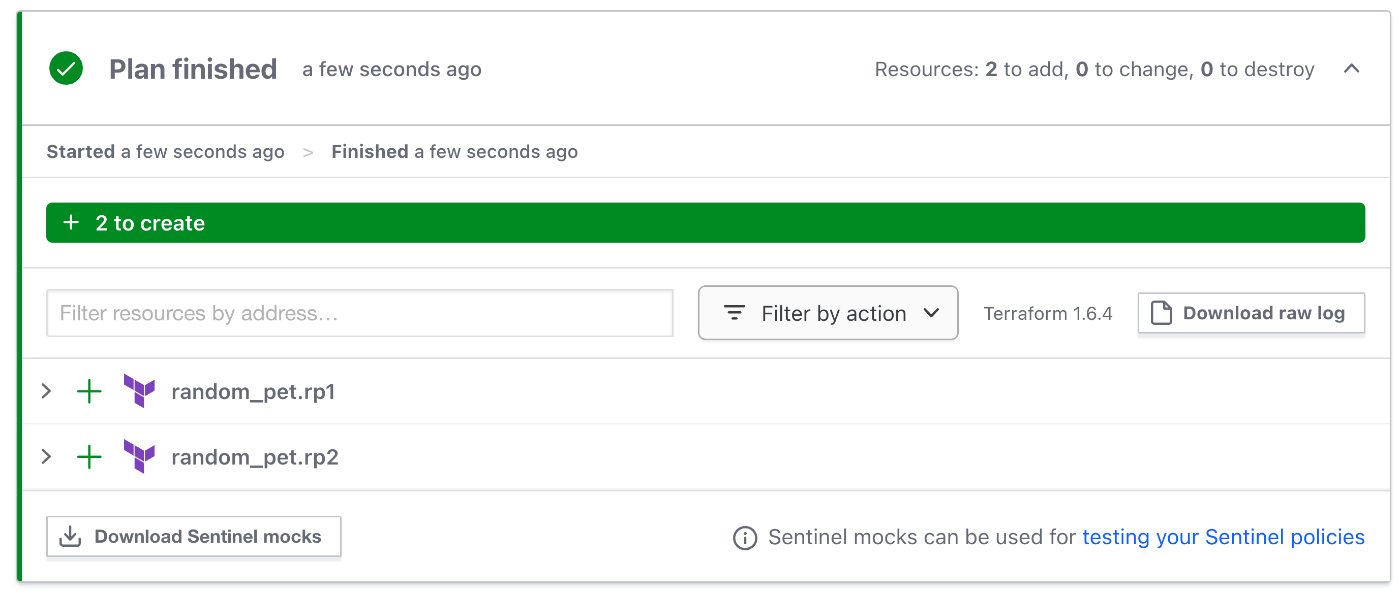Download the raw log
Screen dimensions: 1400x595
1251,313
